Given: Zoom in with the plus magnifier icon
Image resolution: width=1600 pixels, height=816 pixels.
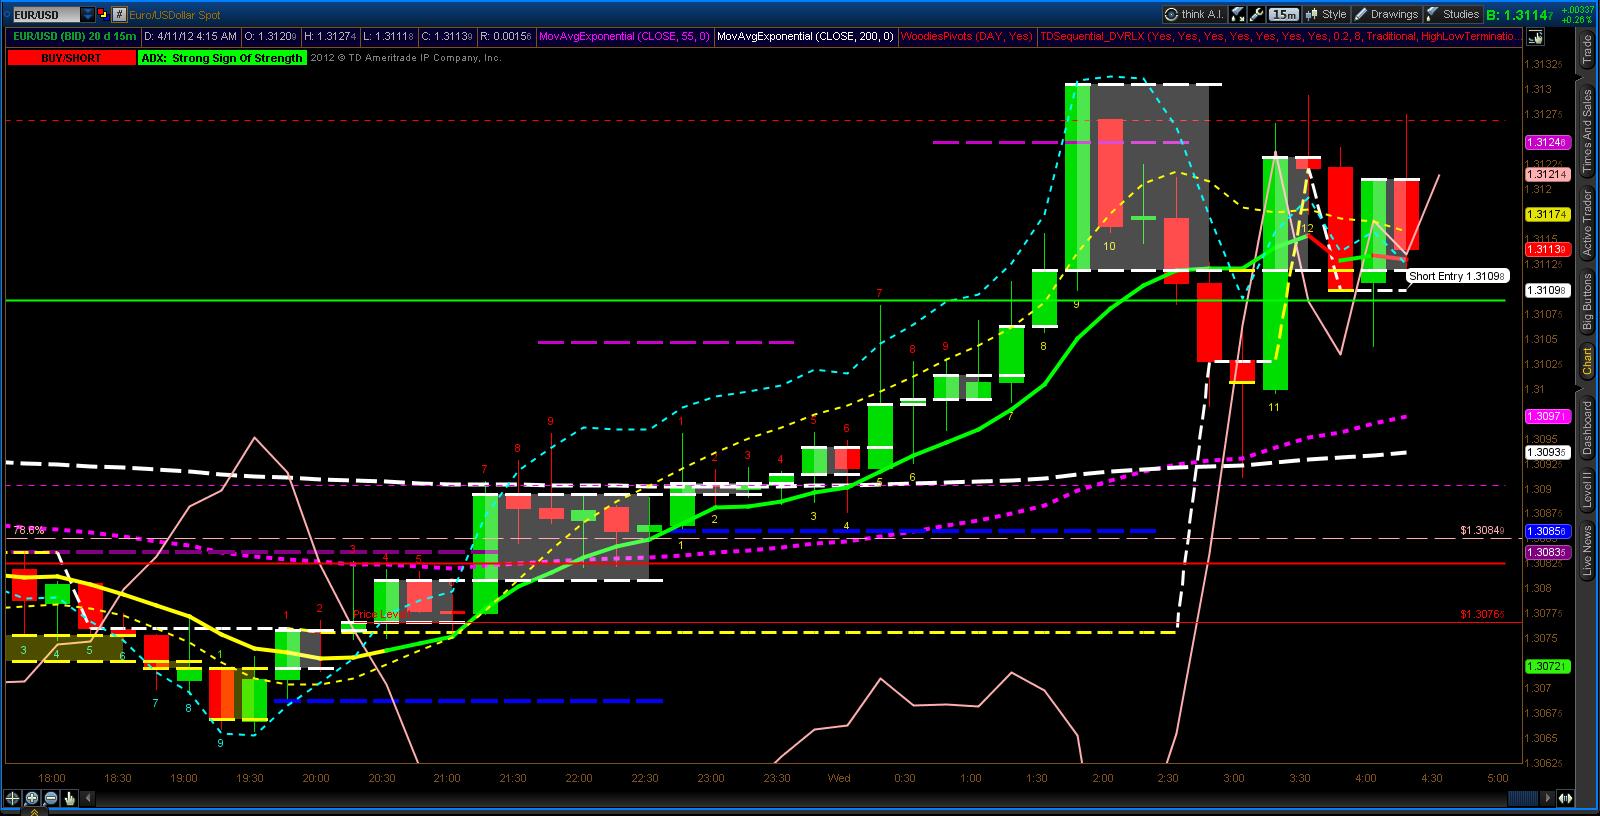Looking at the screenshot, I should click(x=32, y=798).
